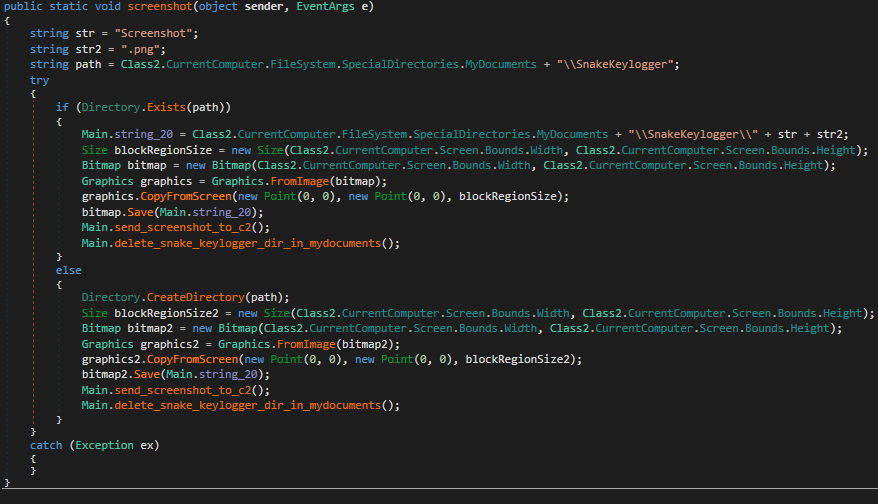Select the 'Exception' type in catch clause

104,445
